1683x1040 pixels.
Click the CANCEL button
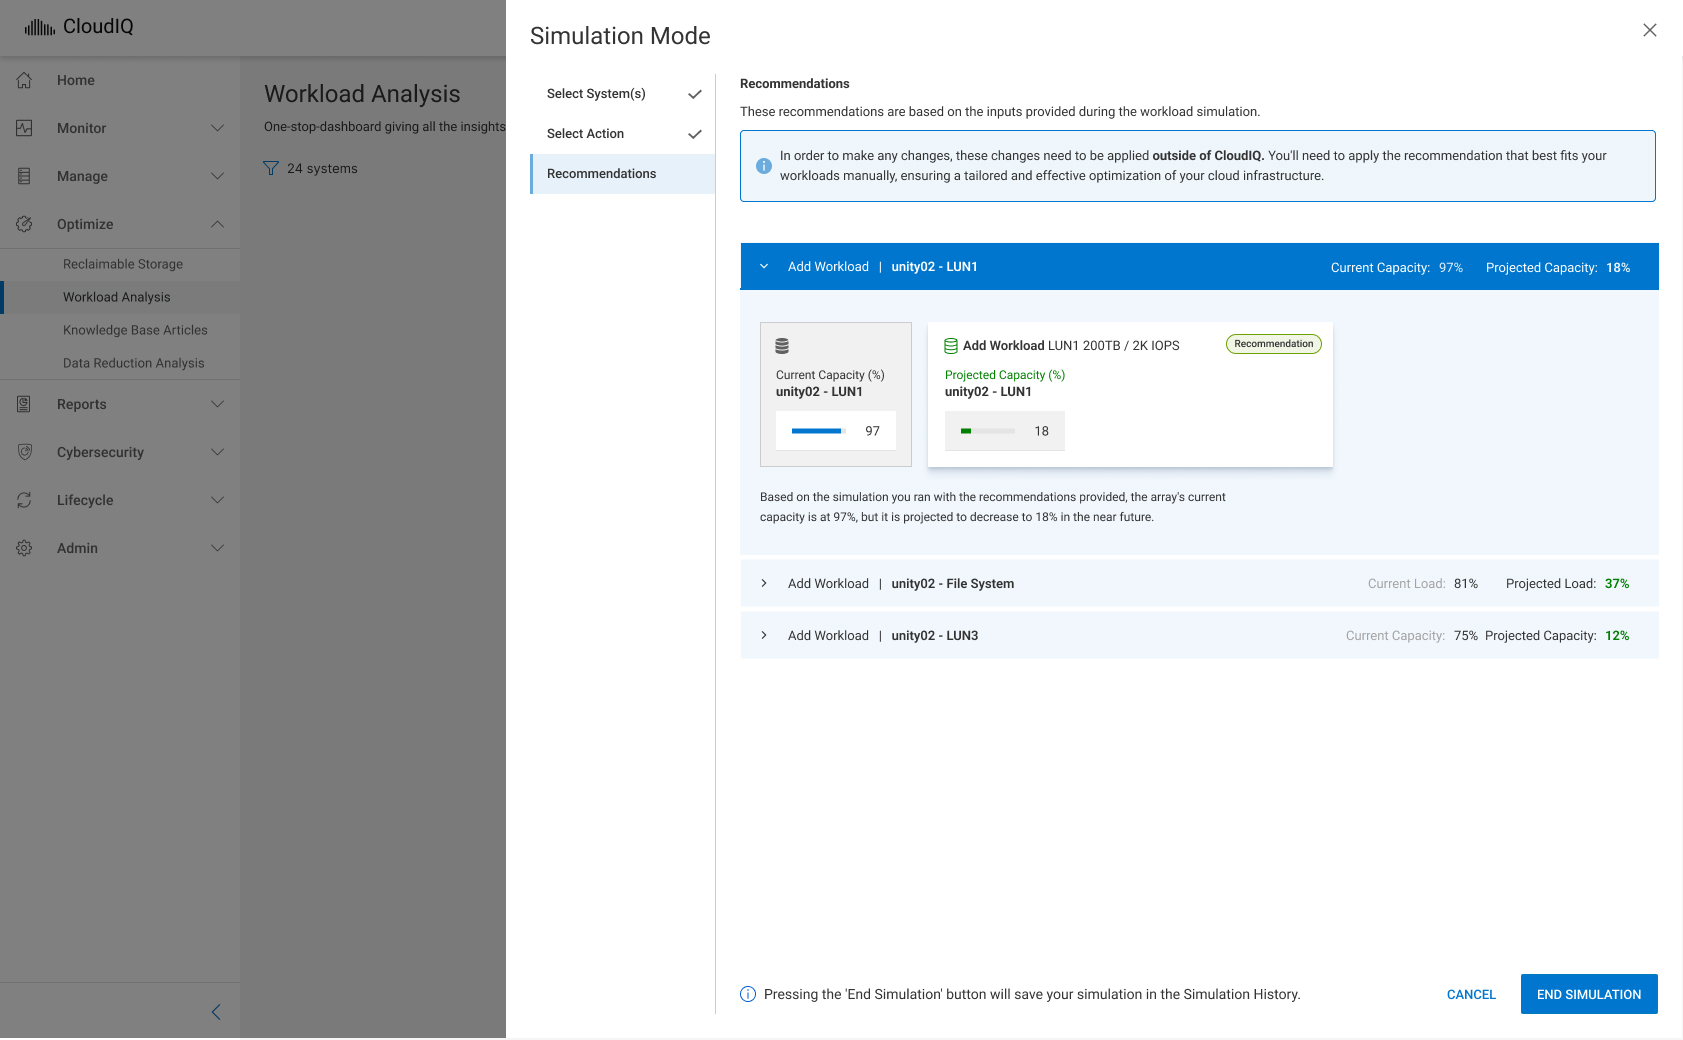pos(1471,994)
